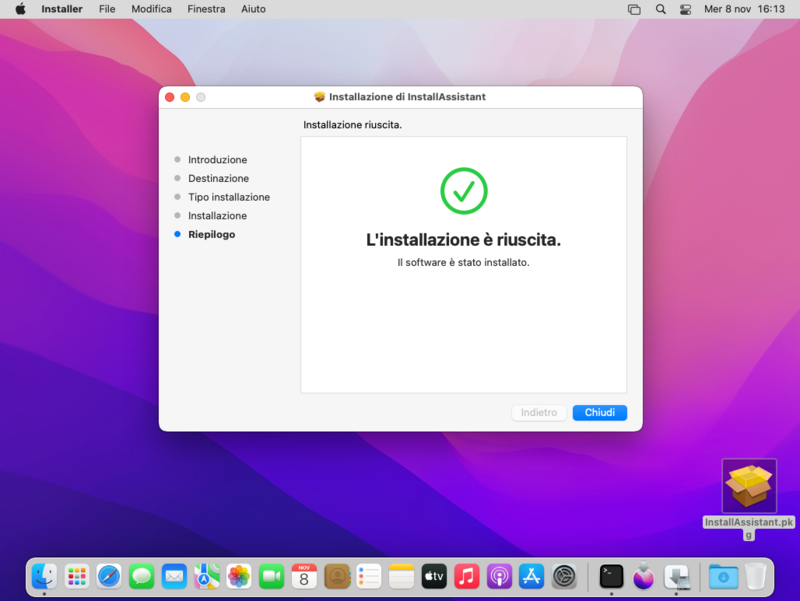Click the 'L'installazione è riuscita.' headline
The width and height of the screenshot is (800, 601).
(463, 240)
